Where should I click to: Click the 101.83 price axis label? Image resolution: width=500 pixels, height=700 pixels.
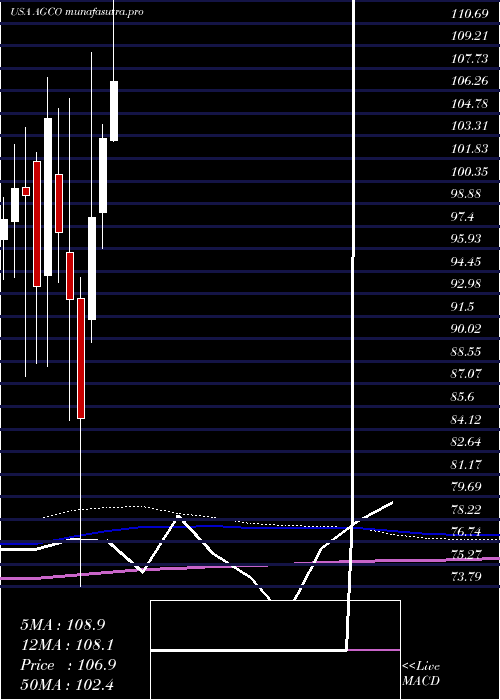point(469,149)
